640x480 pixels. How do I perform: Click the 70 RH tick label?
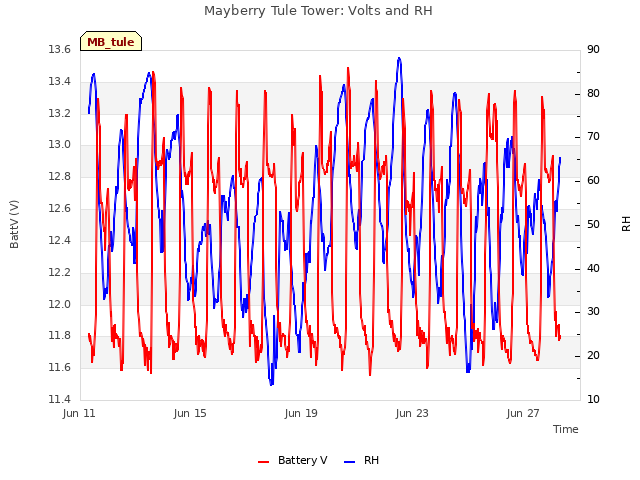(593, 137)
